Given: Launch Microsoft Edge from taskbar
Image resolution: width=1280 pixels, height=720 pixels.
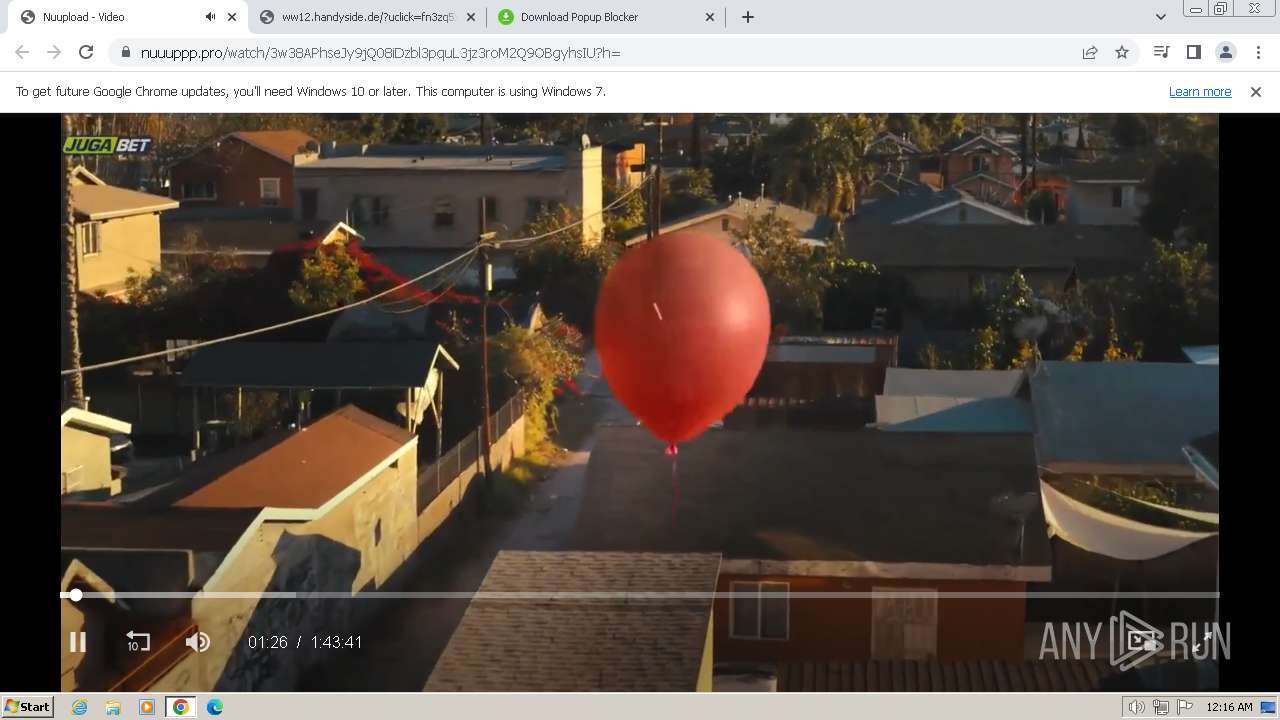Looking at the screenshot, I should point(215,707).
